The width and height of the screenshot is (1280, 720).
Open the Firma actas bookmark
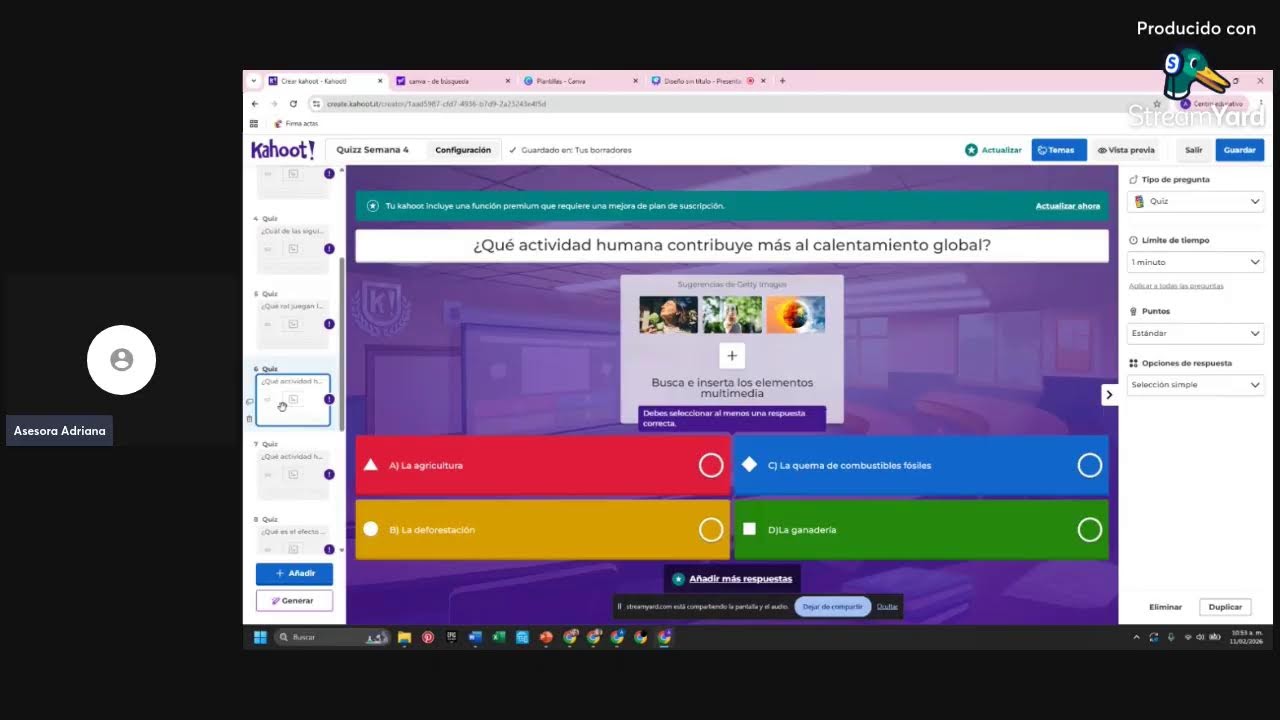pos(296,124)
